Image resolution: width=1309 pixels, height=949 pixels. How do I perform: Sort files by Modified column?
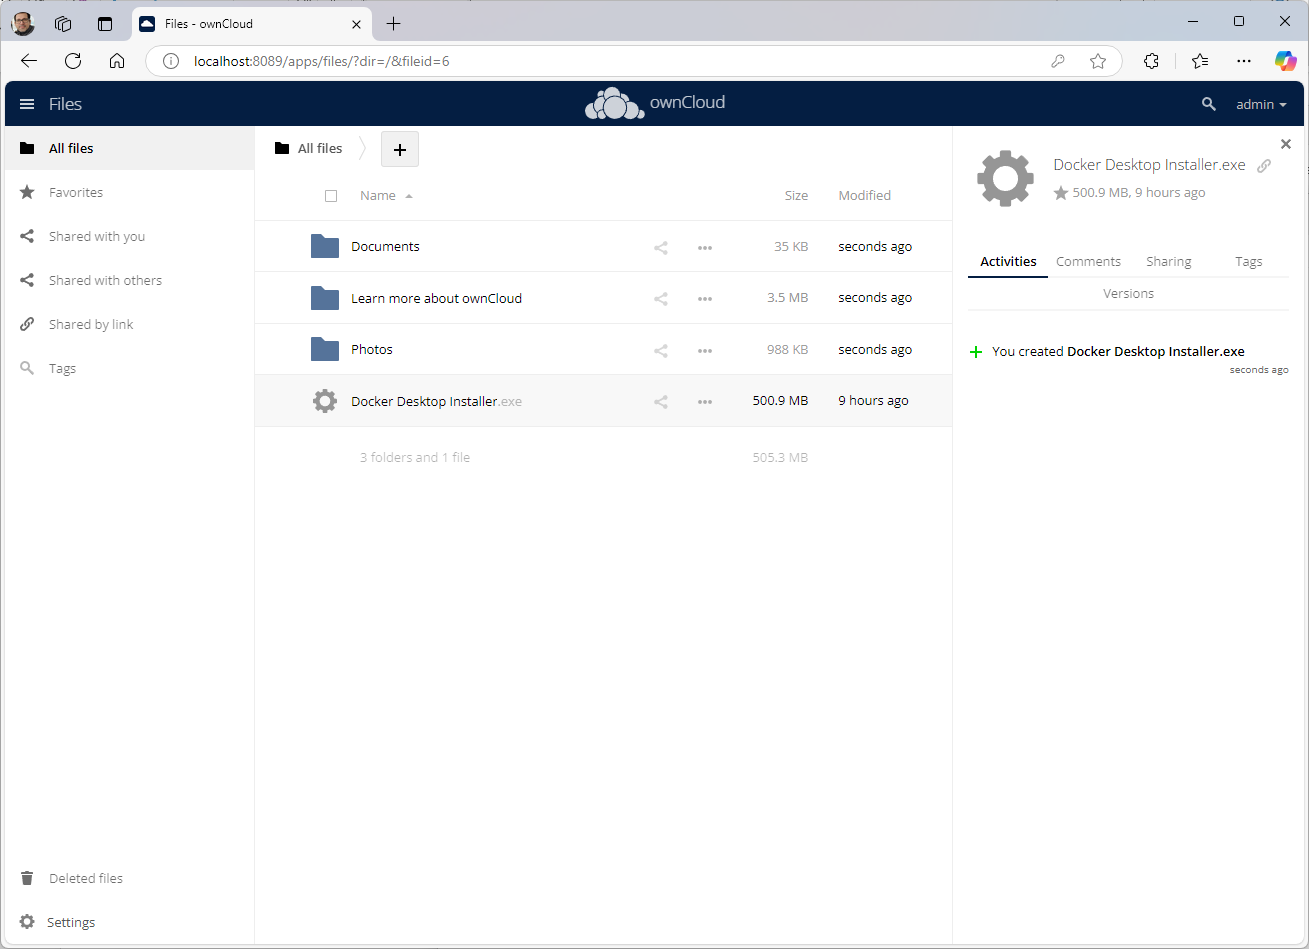(864, 195)
